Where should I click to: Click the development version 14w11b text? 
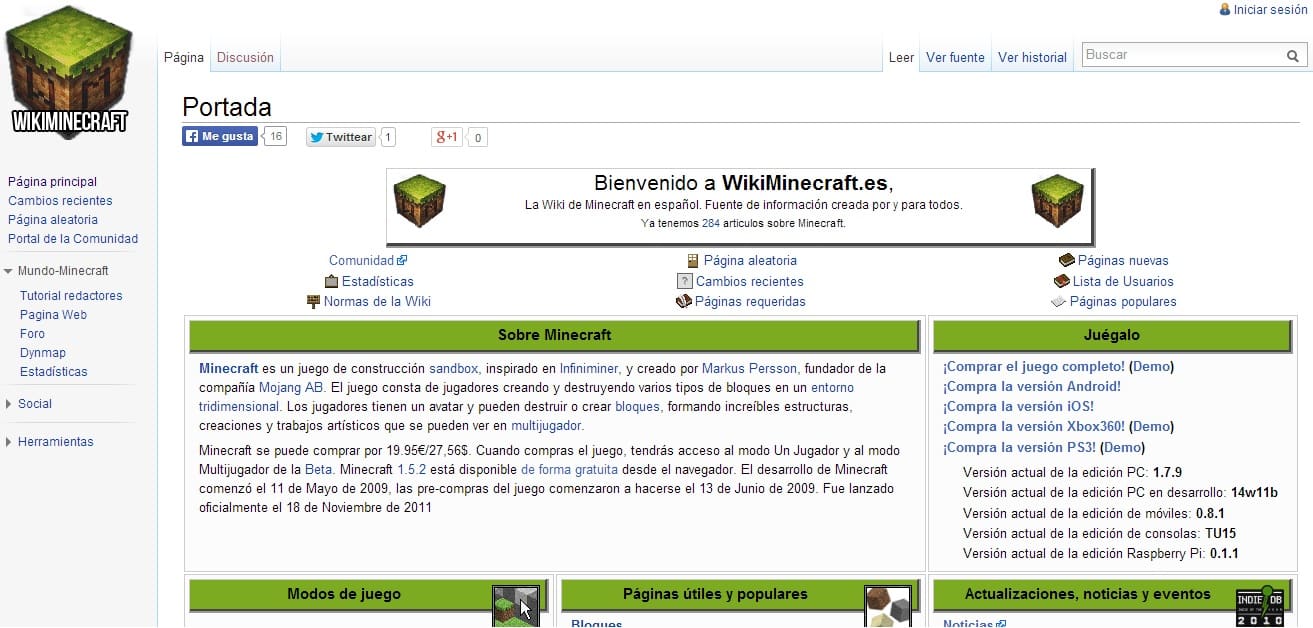[1254, 493]
